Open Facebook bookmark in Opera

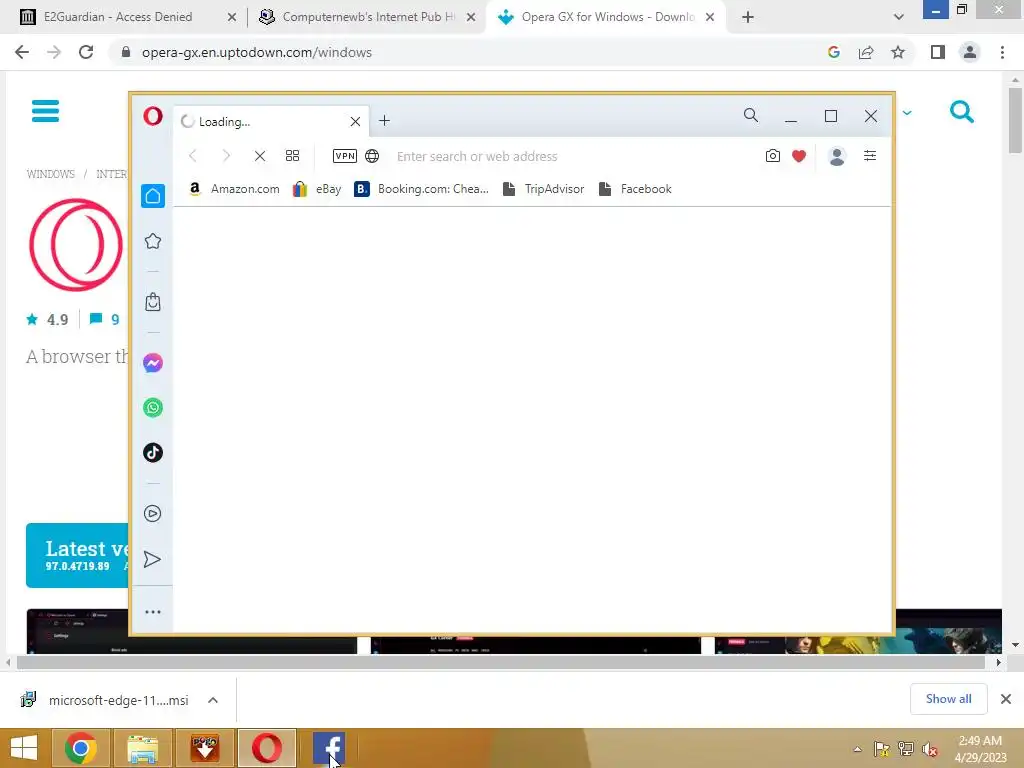tap(635, 189)
